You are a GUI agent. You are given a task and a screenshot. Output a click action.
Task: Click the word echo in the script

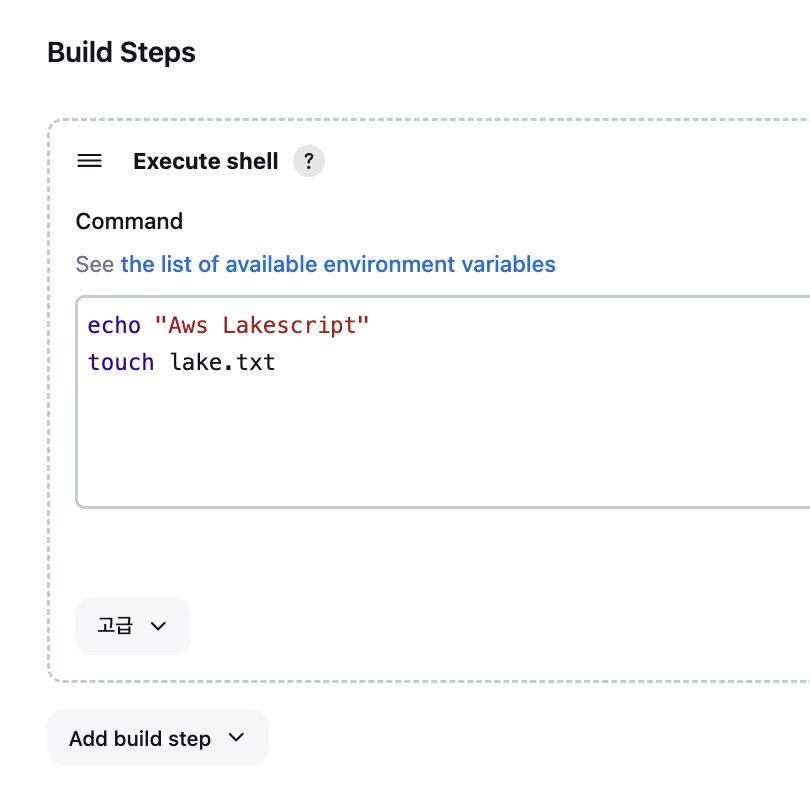tap(114, 325)
